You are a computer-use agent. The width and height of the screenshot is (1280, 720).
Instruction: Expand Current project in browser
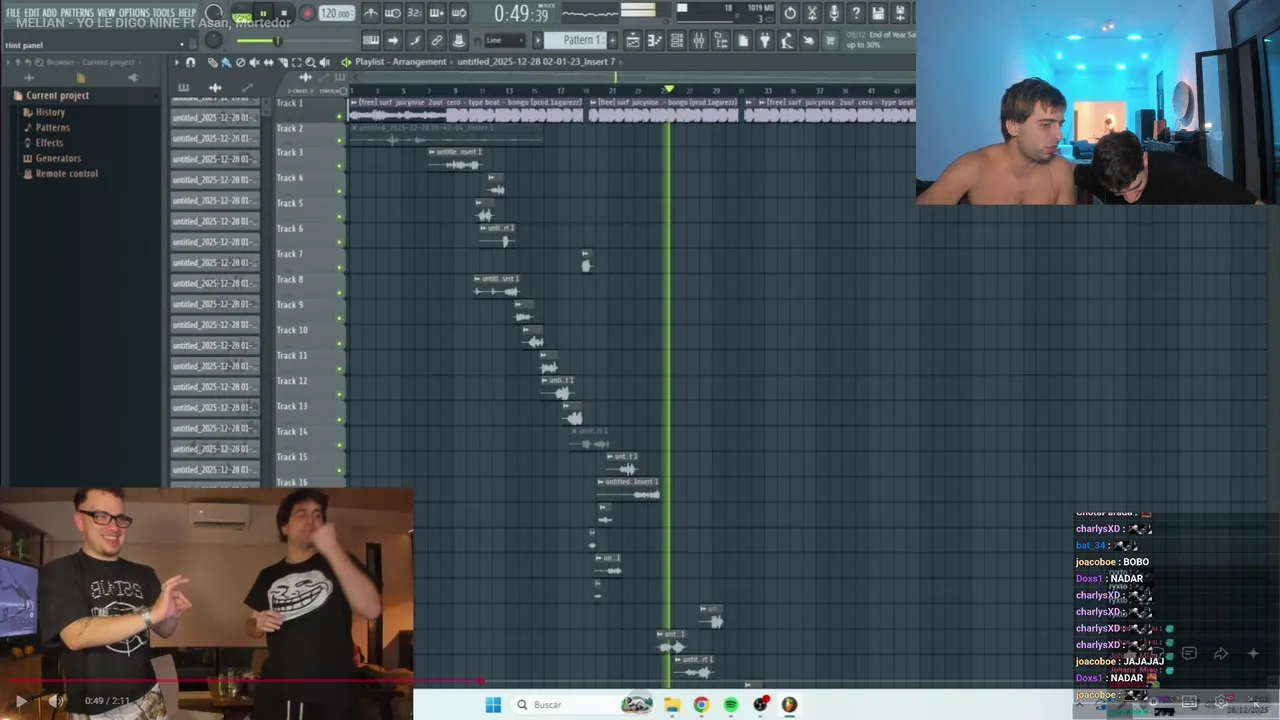[x=57, y=95]
